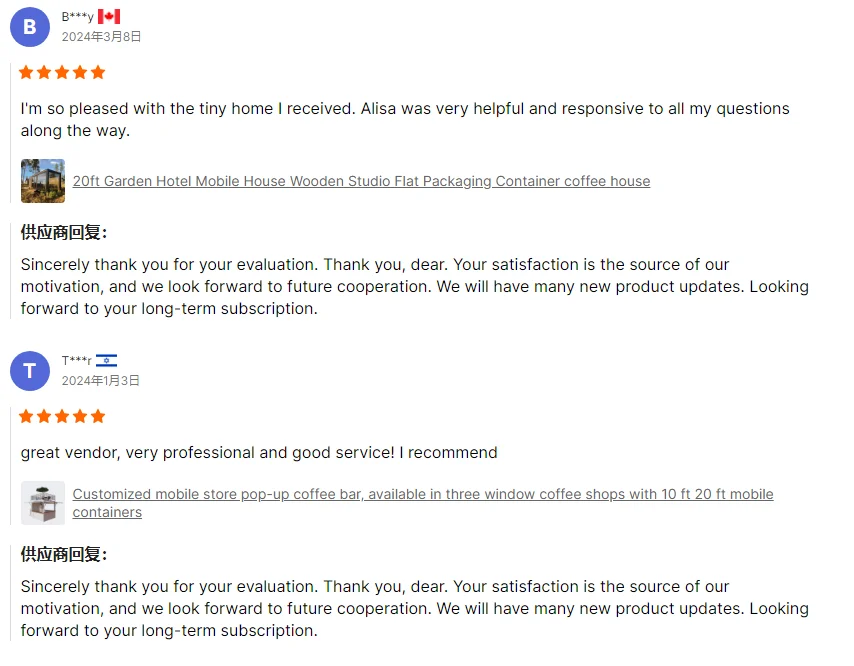The width and height of the screenshot is (854, 666).
Task: Open the Customized mobile store pop-up coffee bar link
Action: [x=423, y=503]
